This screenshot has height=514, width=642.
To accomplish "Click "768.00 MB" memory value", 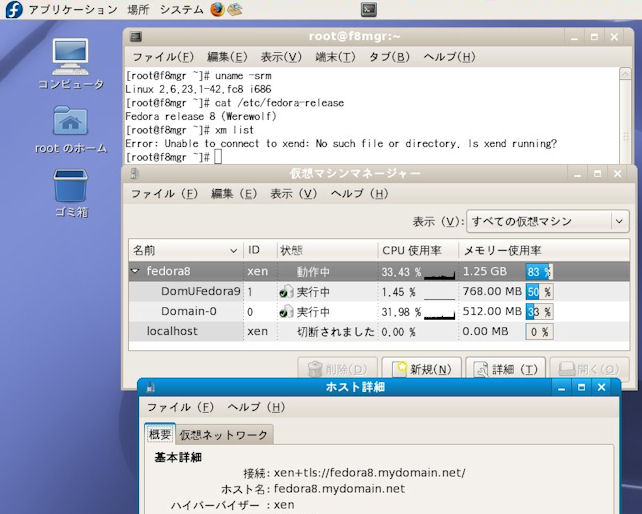I will point(492,291).
